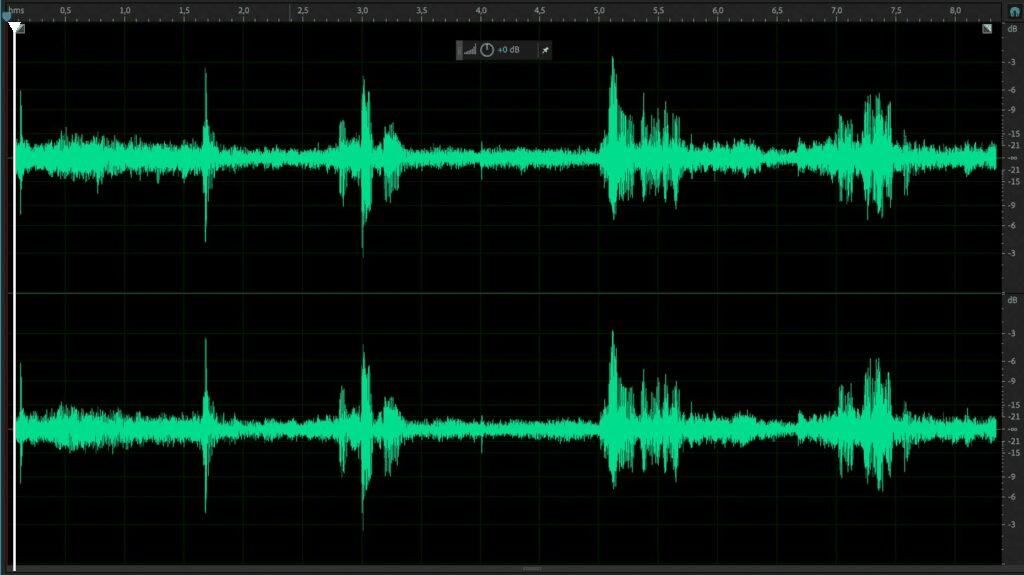Jump to the 1,0 mark on the time ruler
Viewport: 1024px width, 575px height.
click(125, 10)
